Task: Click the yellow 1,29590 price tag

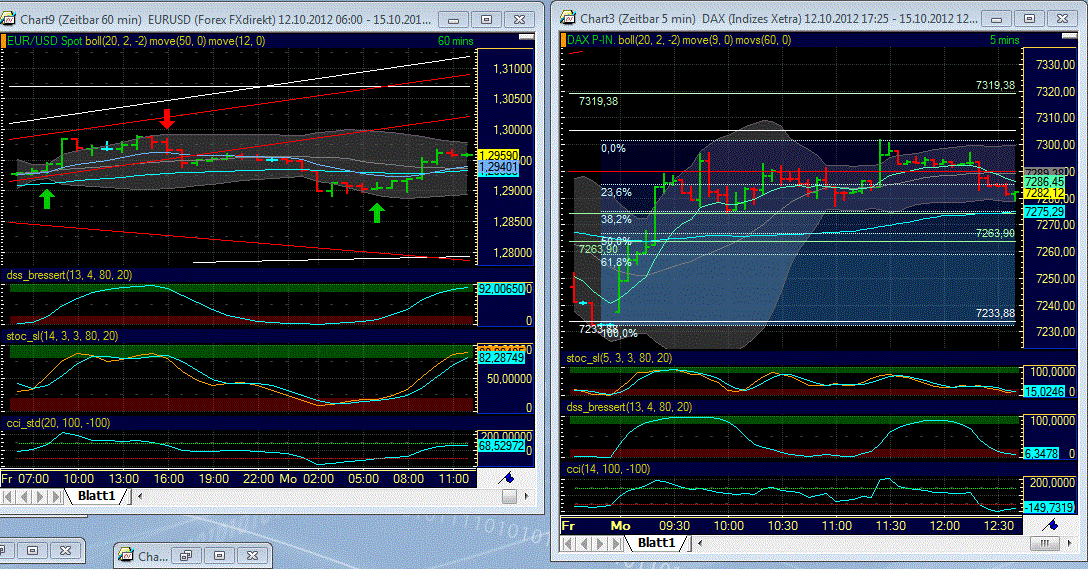Action: click(x=499, y=155)
